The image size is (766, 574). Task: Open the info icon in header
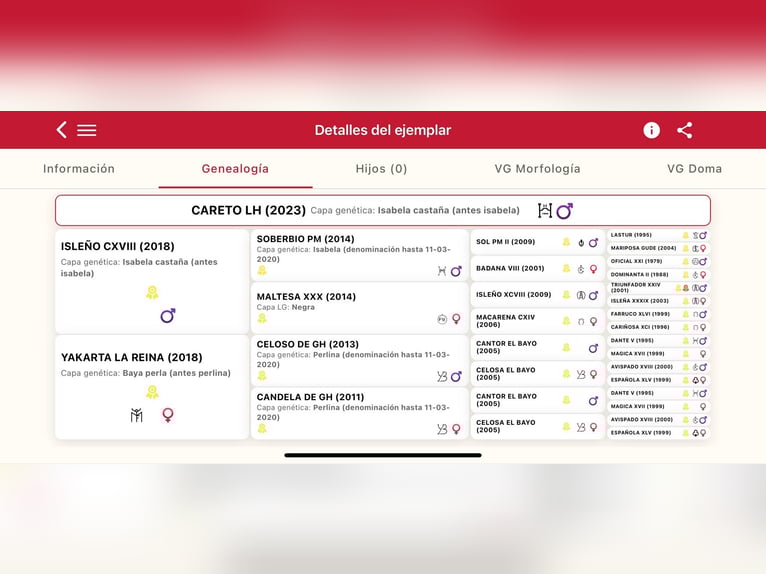(651, 130)
